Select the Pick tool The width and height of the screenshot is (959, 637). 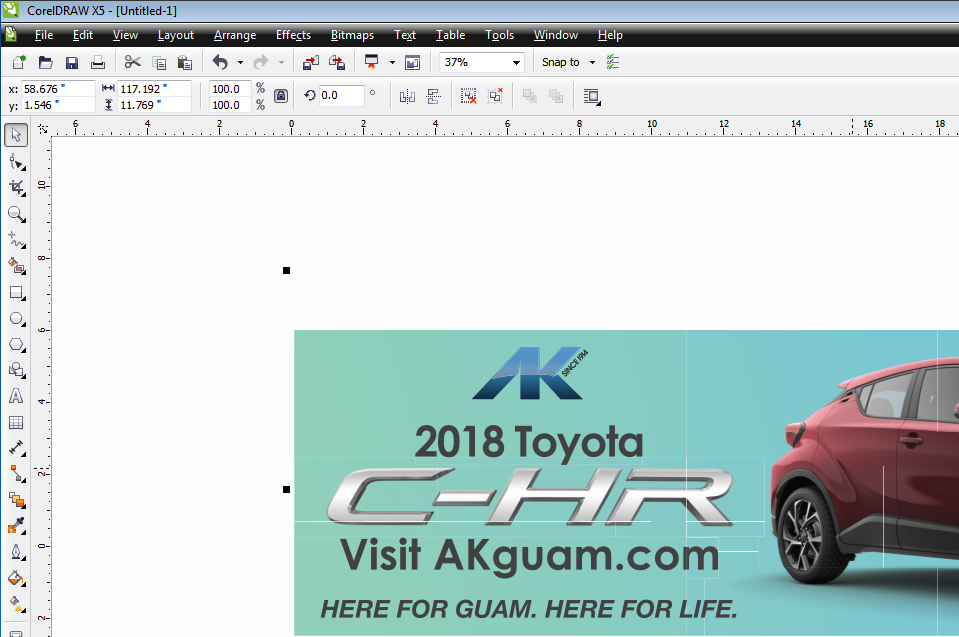click(16, 134)
